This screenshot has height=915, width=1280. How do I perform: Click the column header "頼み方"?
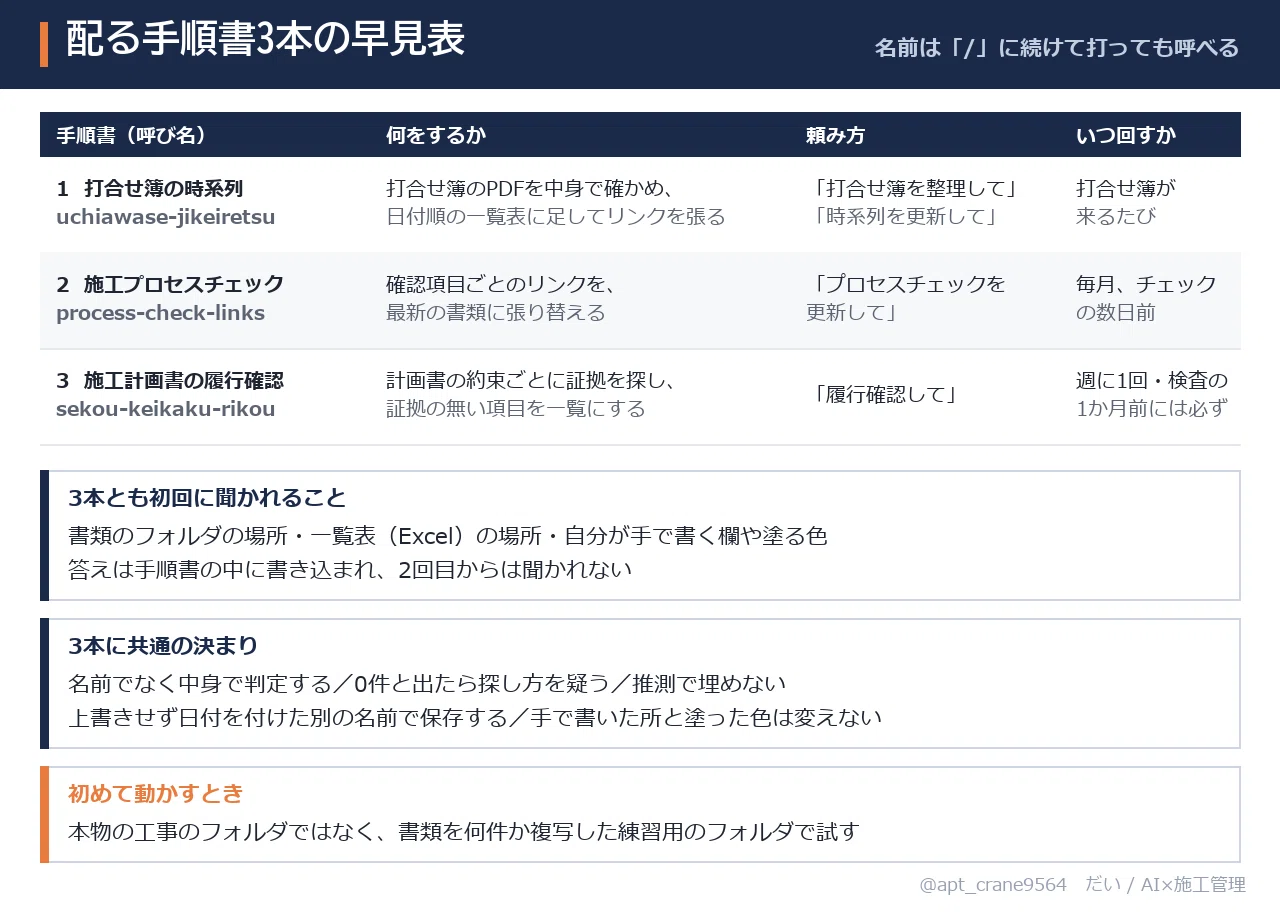[836, 135]
